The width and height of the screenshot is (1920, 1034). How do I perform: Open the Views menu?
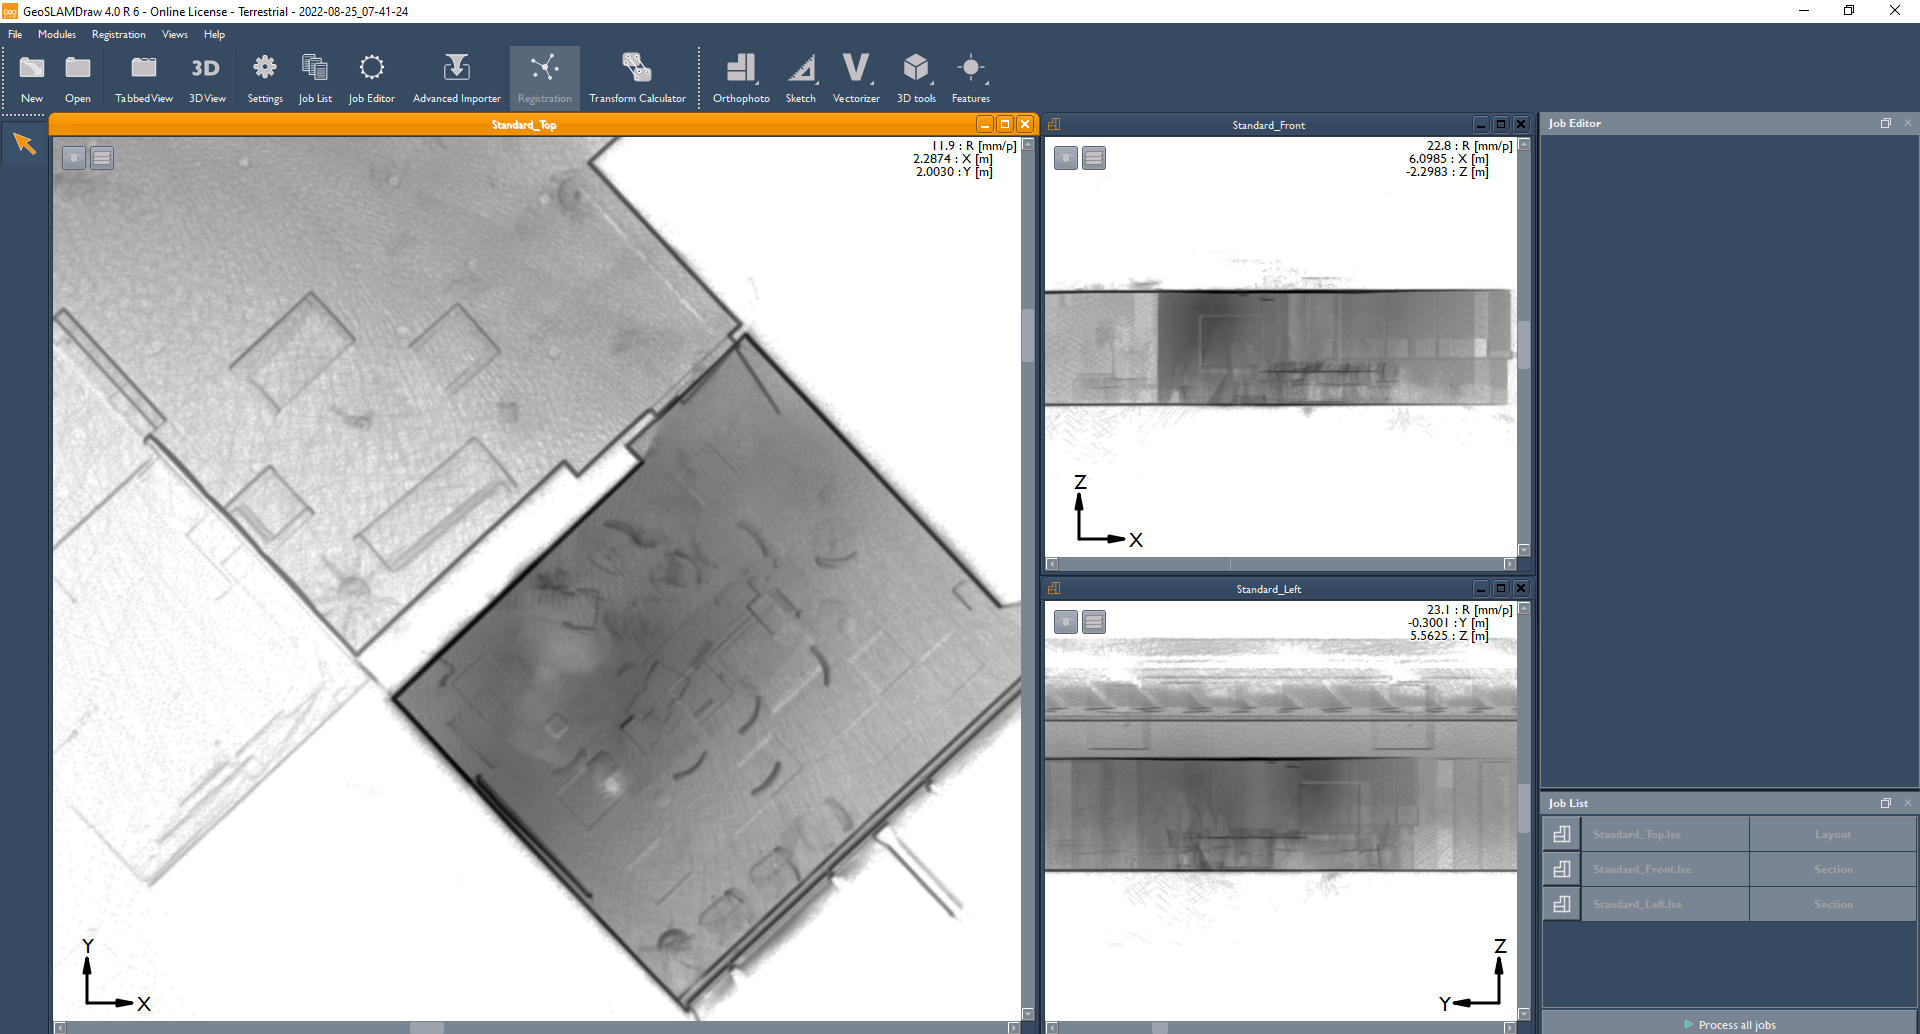point(174,33)
